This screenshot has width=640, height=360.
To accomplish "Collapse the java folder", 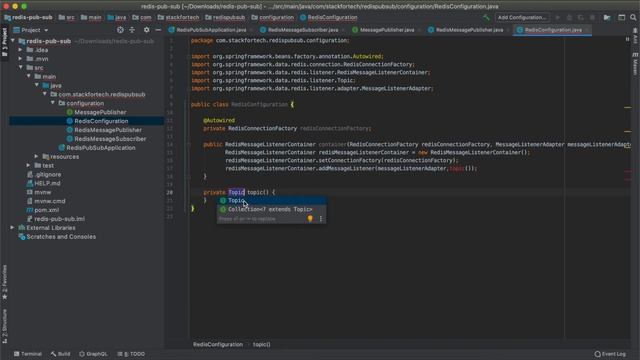I will [37, 85].
